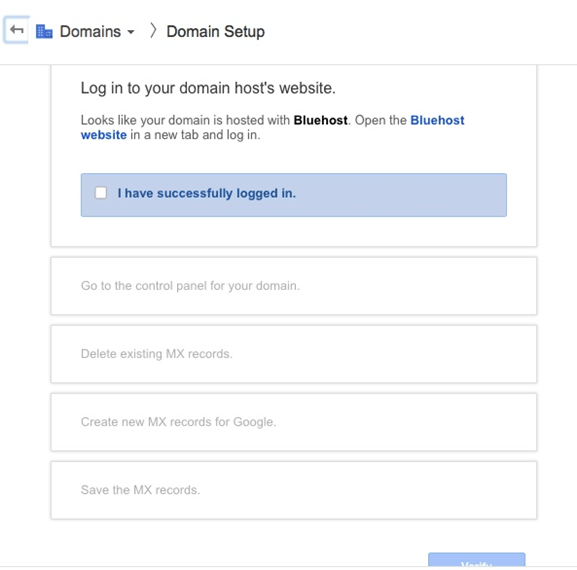Click the 'I have successfully logged in' label text
The height and width of the screenshot is (570, 577).
point(206,193)
